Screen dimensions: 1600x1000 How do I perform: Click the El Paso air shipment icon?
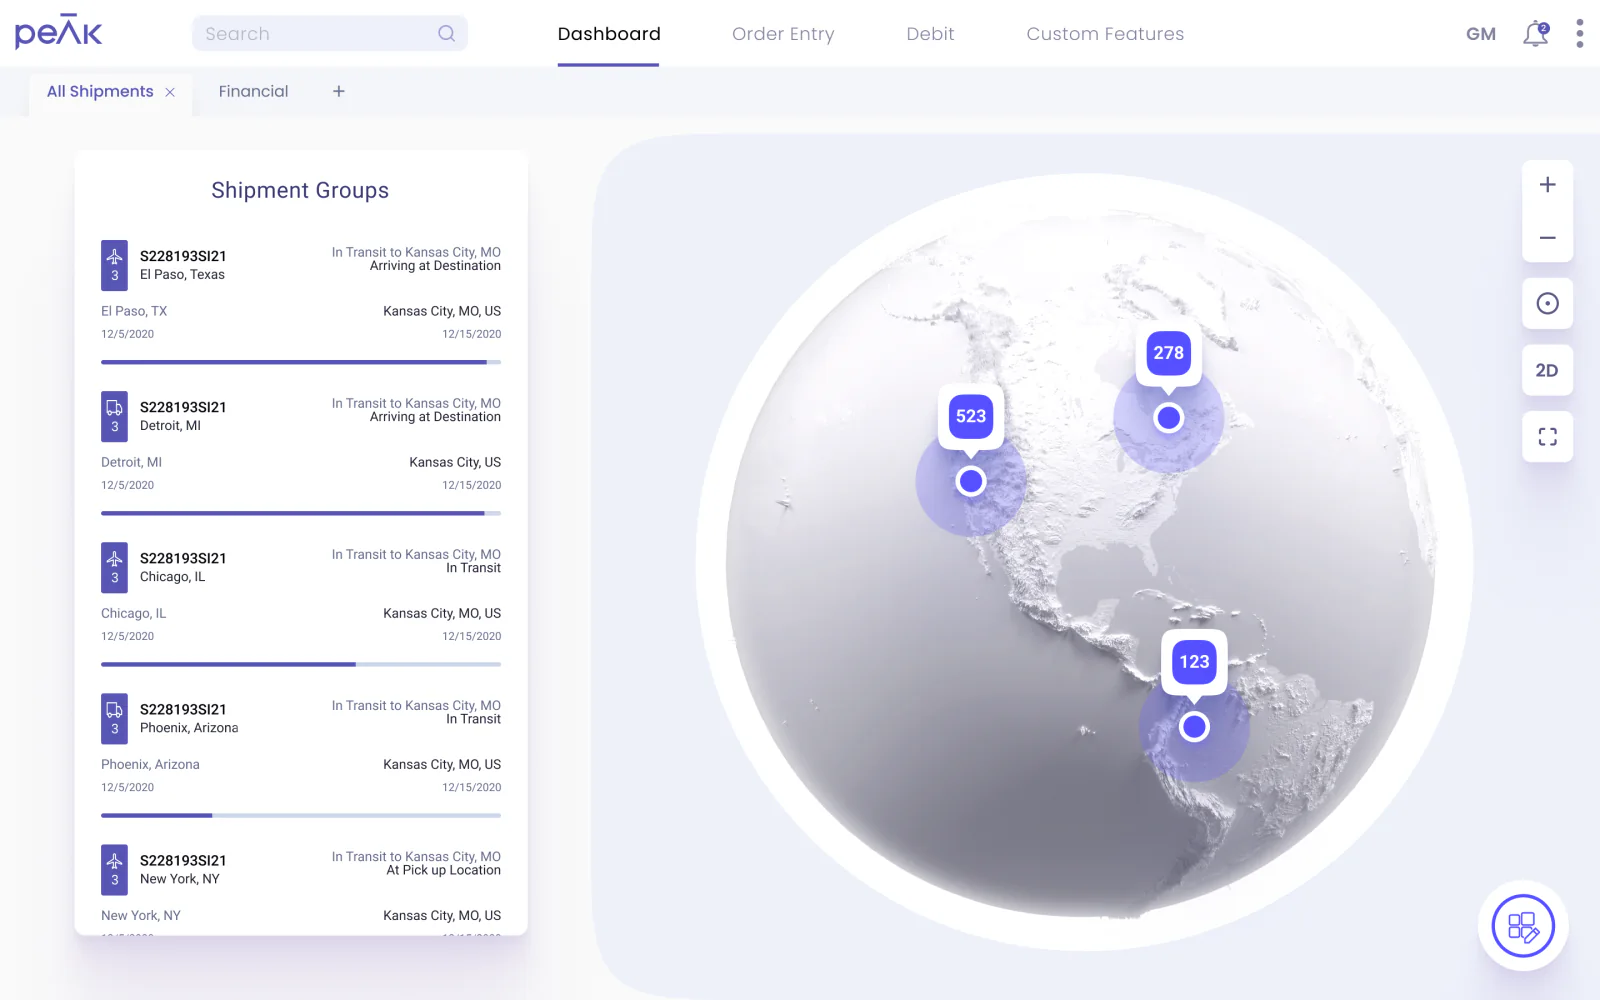(114, 265)
